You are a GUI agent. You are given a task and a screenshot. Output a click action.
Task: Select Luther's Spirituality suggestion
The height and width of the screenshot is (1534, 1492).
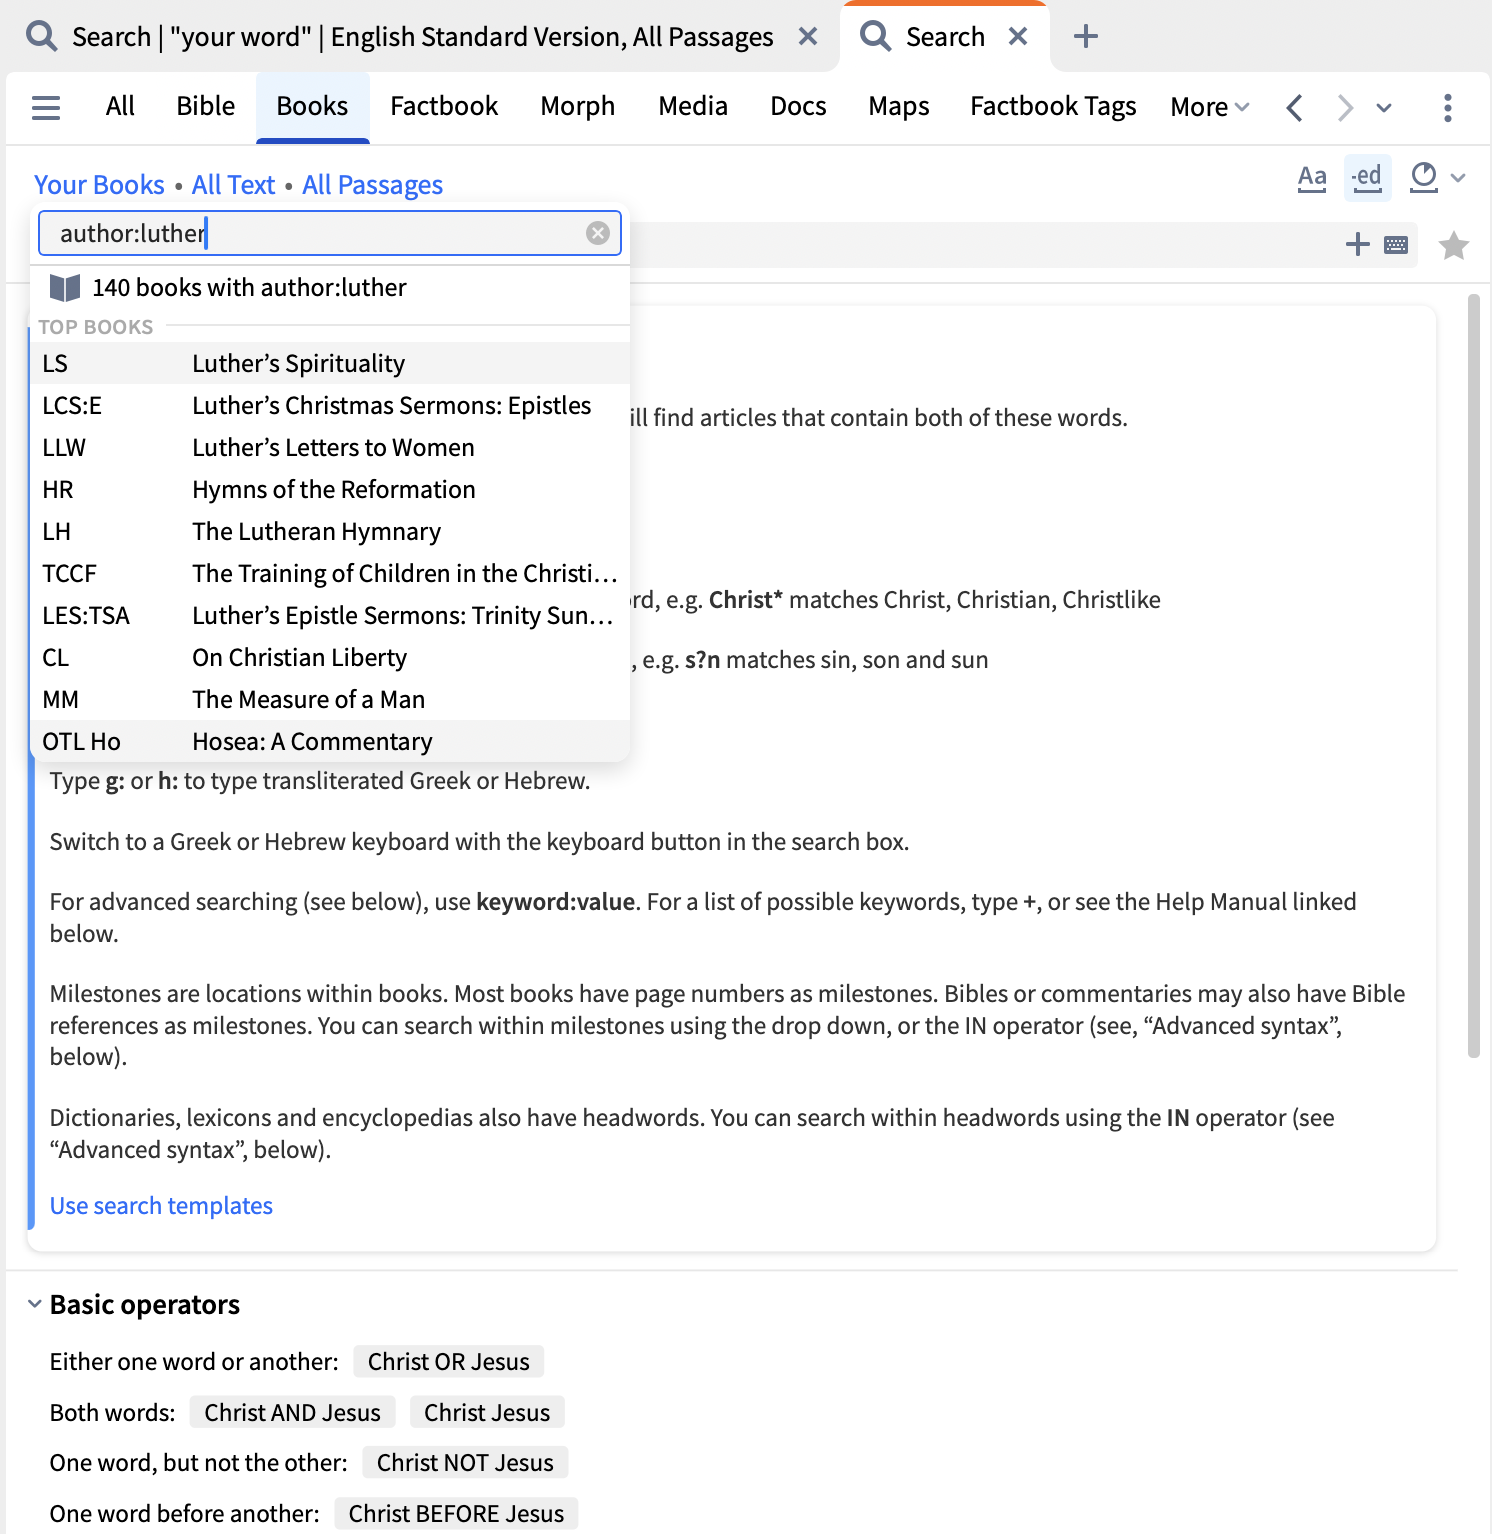[330, 363]
